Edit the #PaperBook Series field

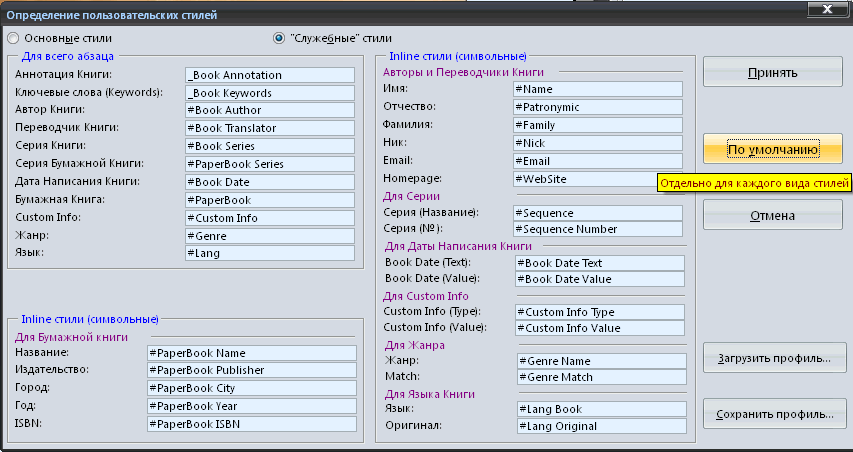[x=270, y=164]
